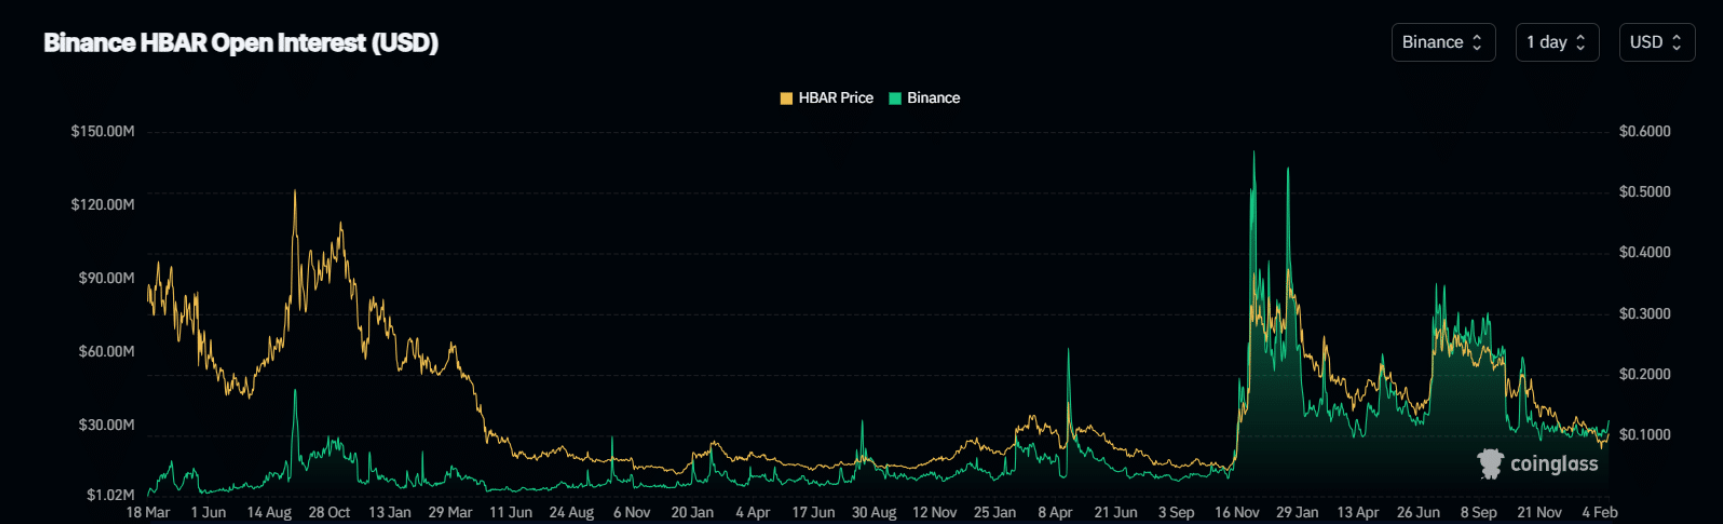The width and height of the screenshot is (1723, 524).
Task: Click the 8 Apr date axis label
Action: tap(1055, 512)
